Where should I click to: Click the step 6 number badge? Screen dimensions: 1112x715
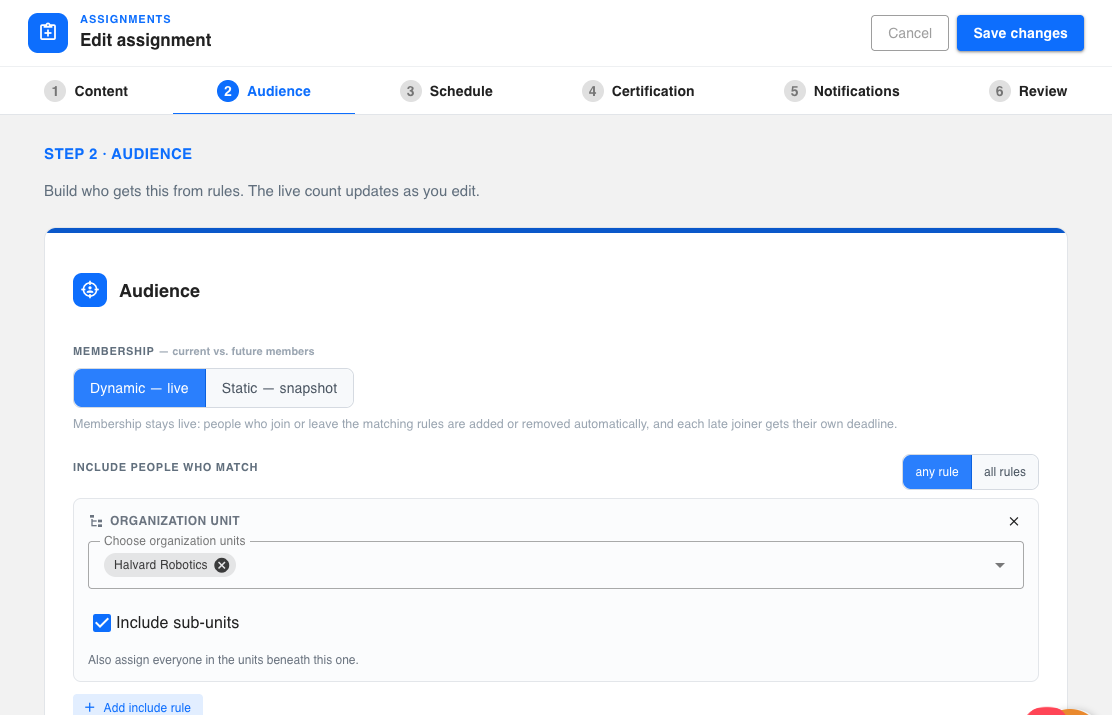(x=999, y=91)
